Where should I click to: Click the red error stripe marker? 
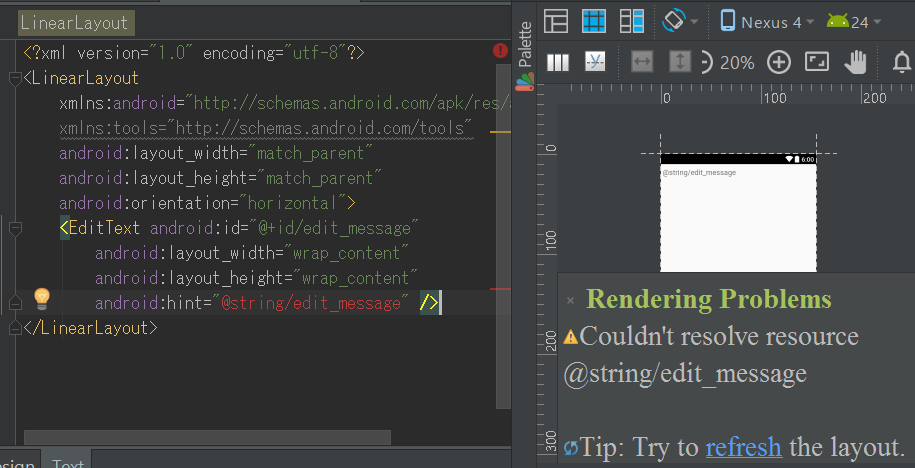click(x=501, y=288)
